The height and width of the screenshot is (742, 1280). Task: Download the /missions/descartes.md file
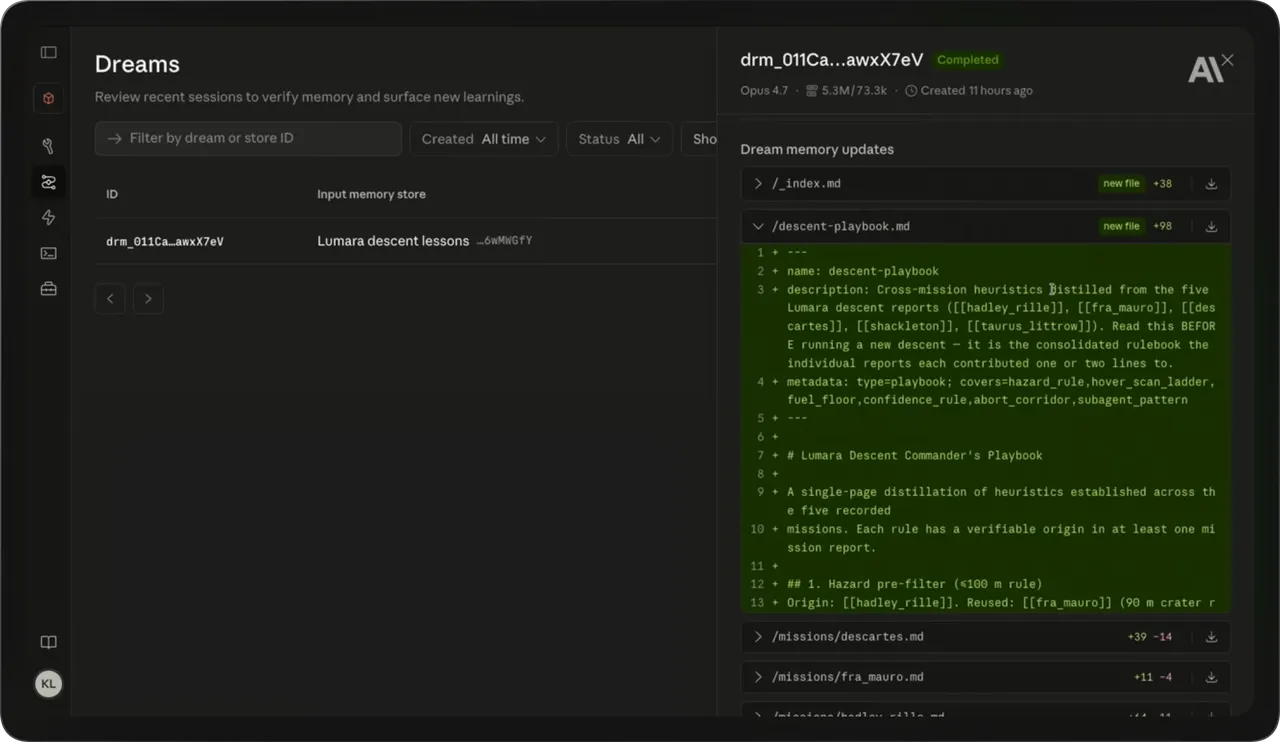1211,637
